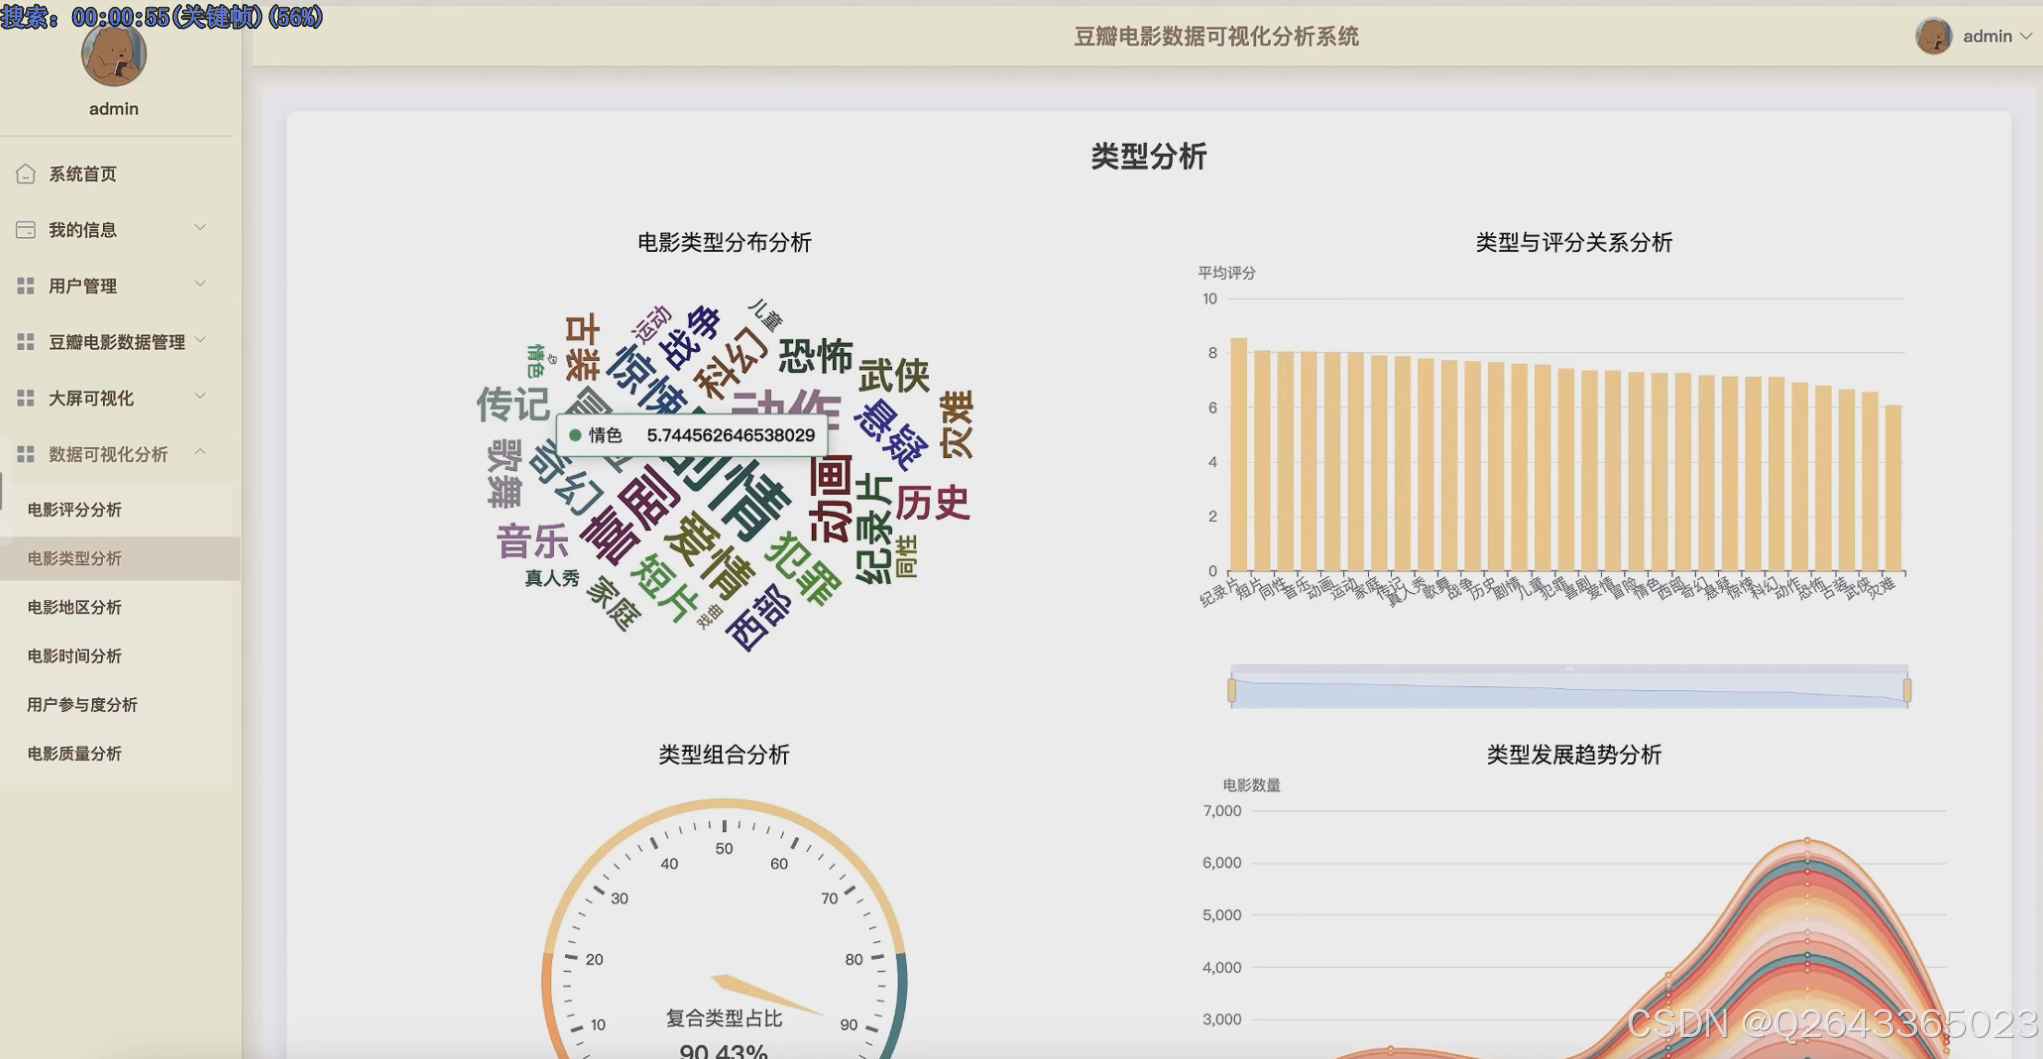Click the 类型发展趋势分析 chart title
This screenshot has height=1059, width=2043.
coord(1574,755)
